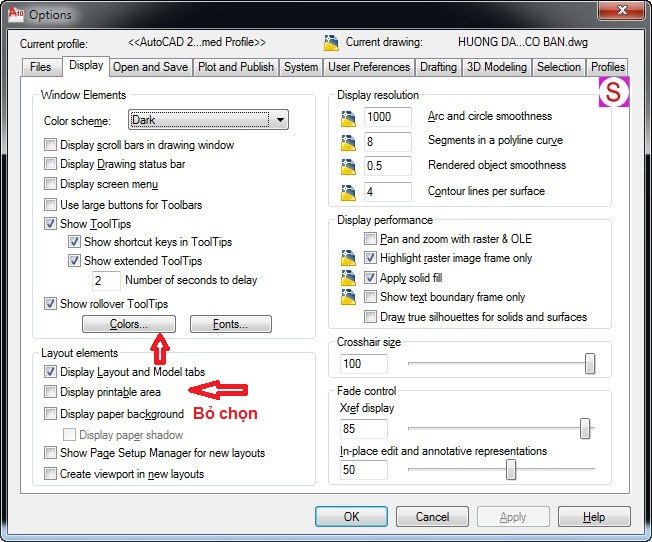Open Help for Options dialog
The width and height of the screenshot is (652, 542).
click(x=594, y=517)
